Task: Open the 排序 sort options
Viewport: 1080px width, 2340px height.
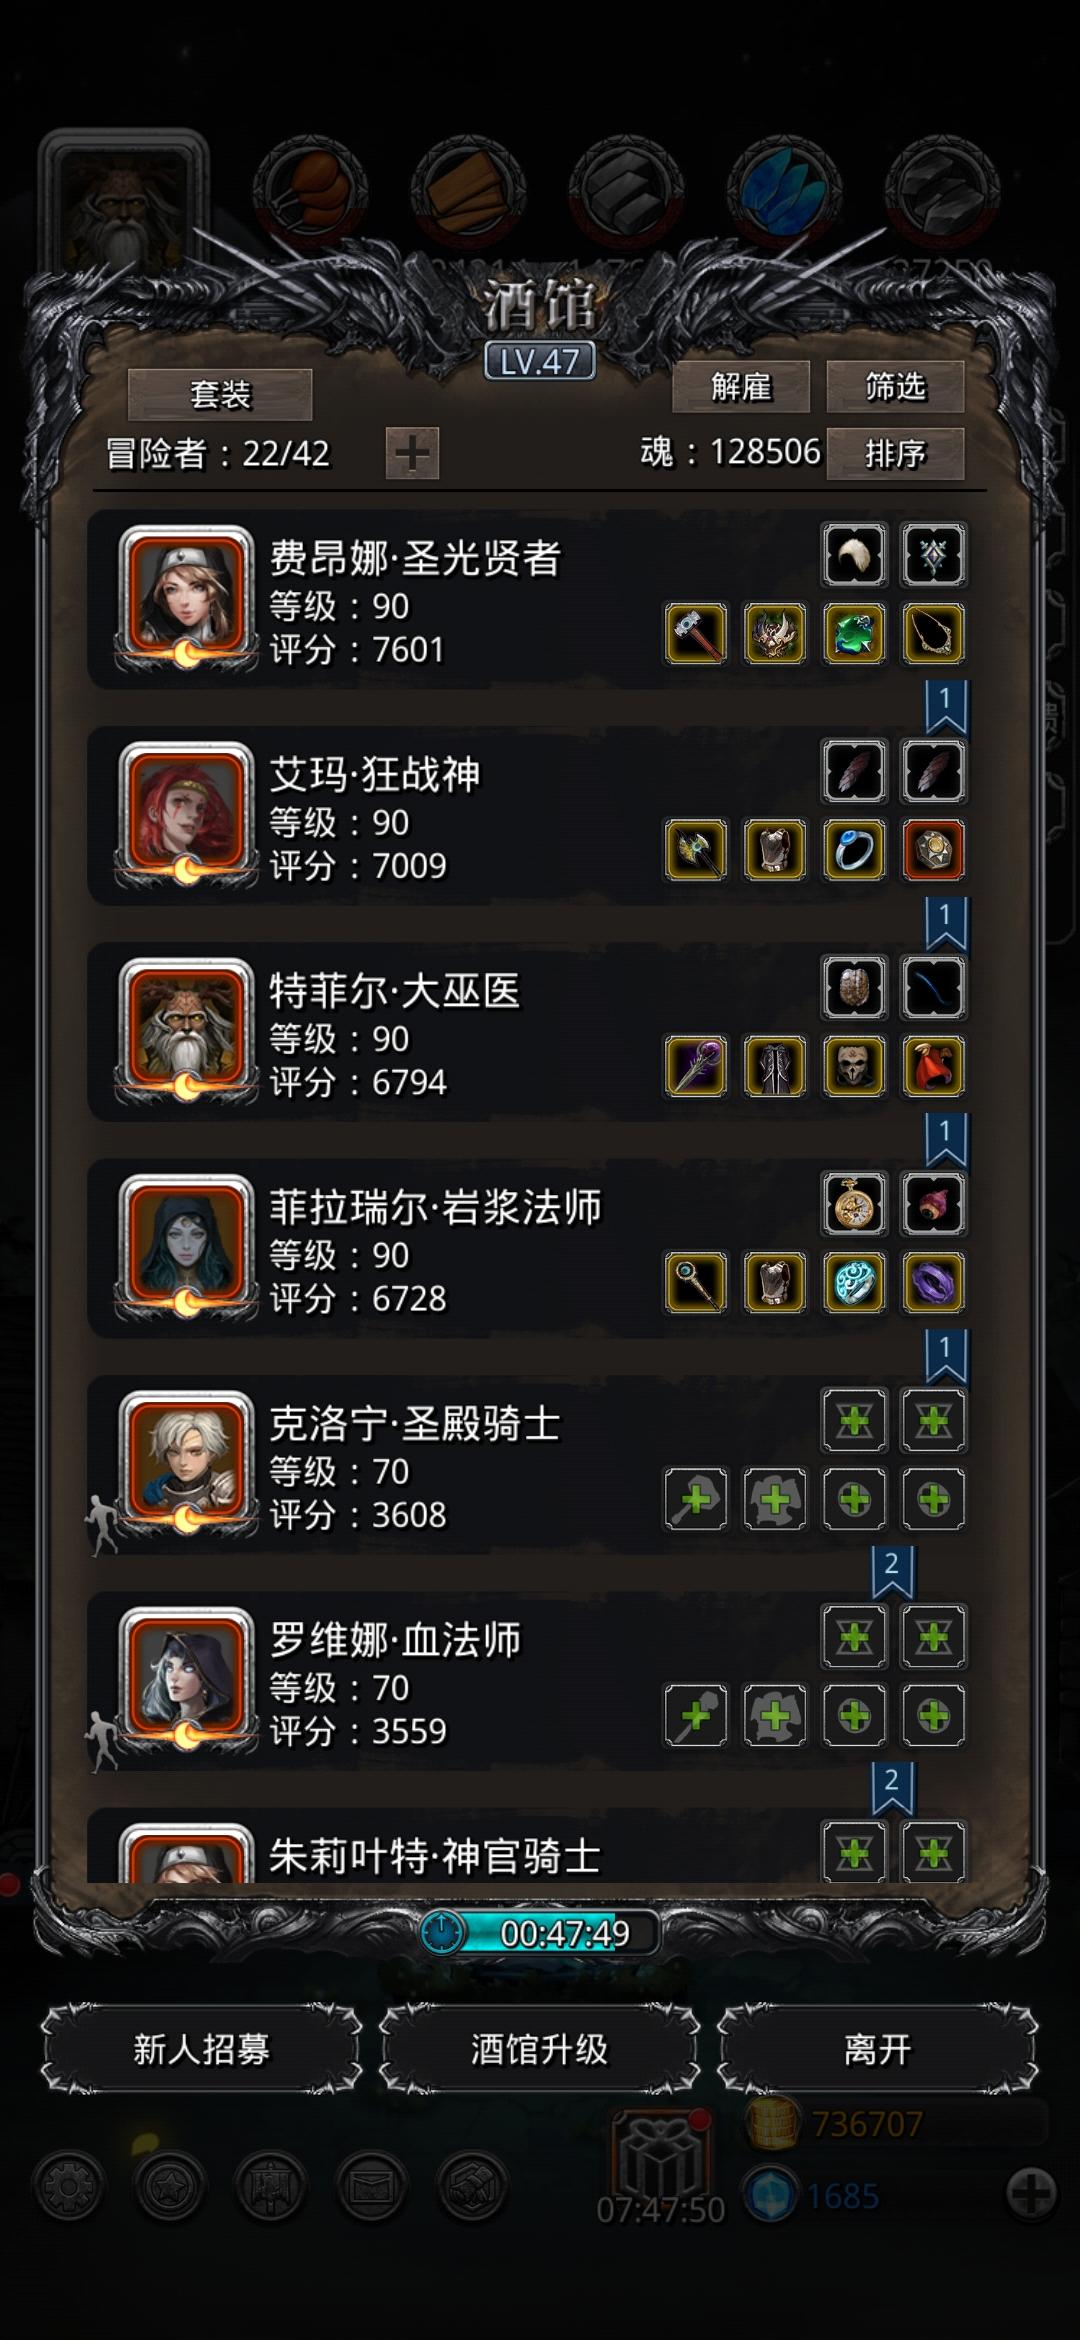Action: (895, 454)
